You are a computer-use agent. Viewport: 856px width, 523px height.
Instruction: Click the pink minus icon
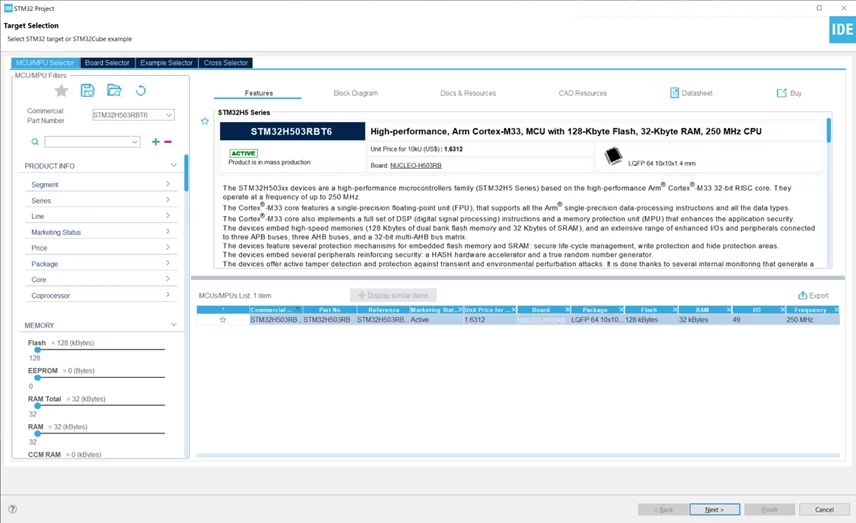(168, 142)
